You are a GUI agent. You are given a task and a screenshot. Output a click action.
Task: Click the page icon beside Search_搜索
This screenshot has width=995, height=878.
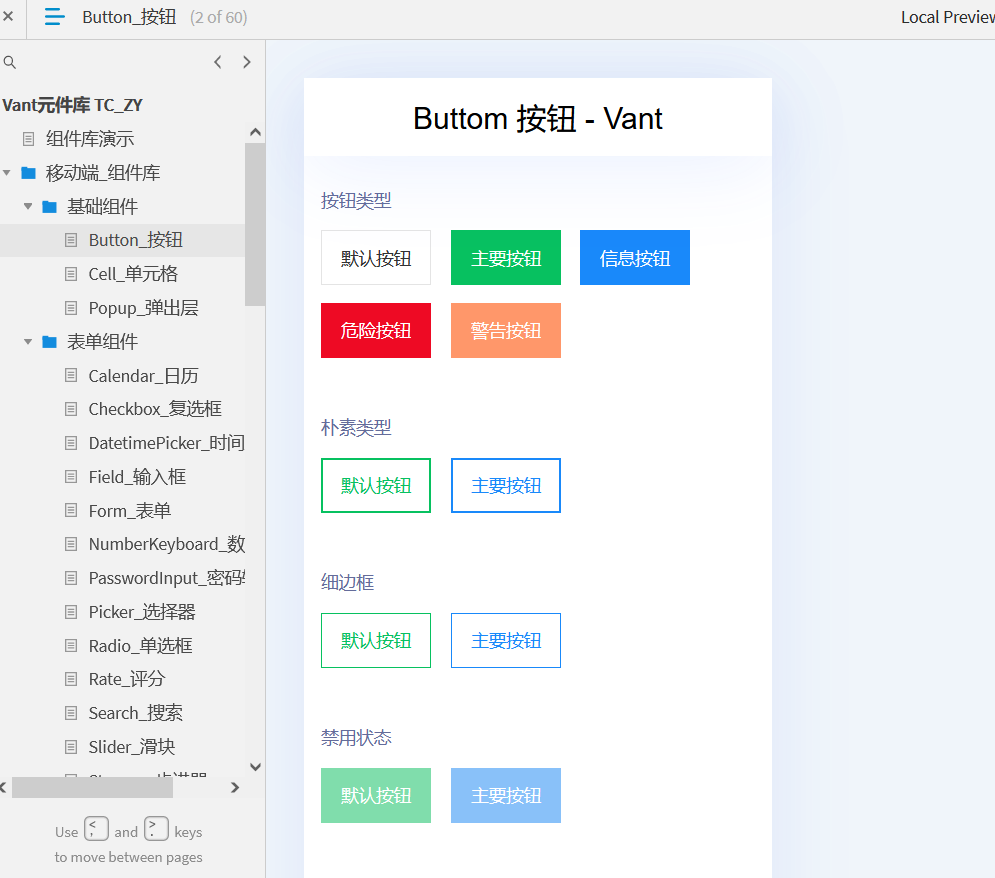click(71, 713)
